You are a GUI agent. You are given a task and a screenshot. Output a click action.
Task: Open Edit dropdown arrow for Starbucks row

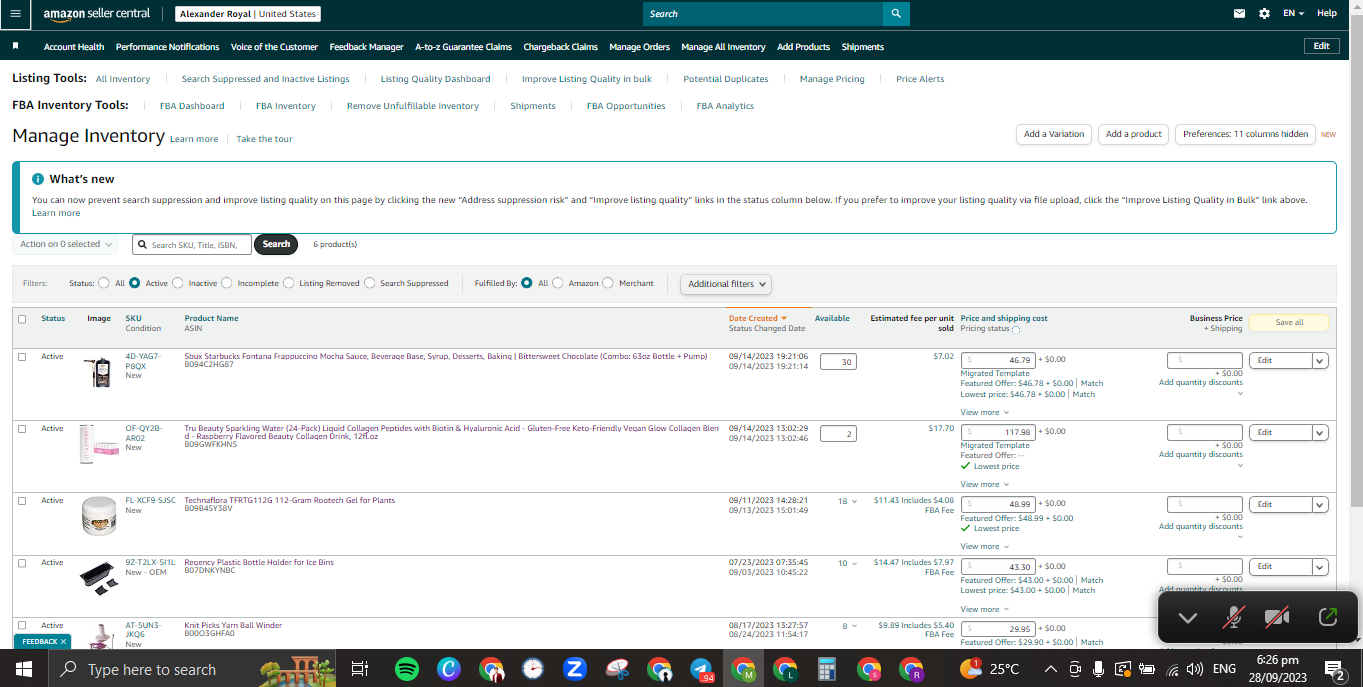pos(1320,360)
